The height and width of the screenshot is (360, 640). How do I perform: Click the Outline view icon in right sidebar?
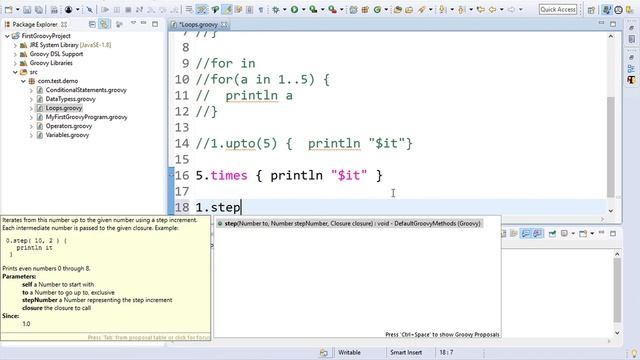click(631, 68)
